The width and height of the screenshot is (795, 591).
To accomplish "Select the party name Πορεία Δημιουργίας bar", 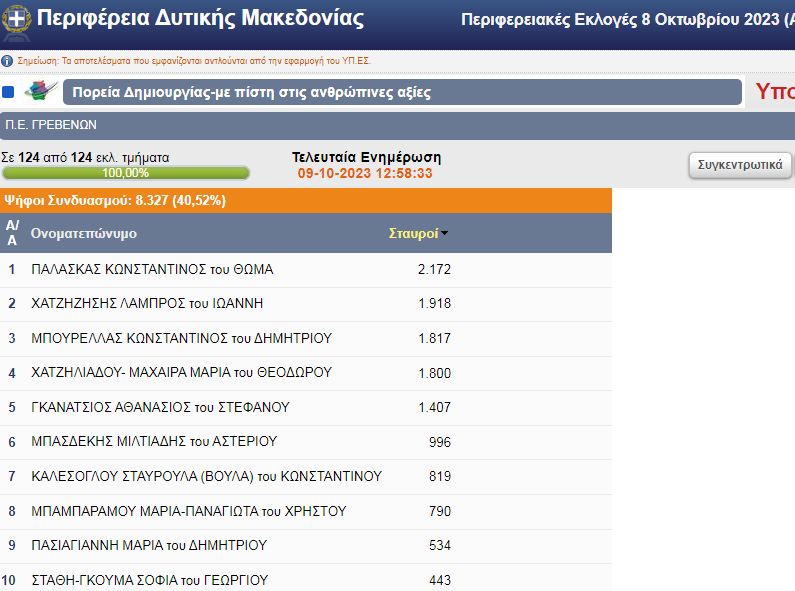I will (402, 92).
